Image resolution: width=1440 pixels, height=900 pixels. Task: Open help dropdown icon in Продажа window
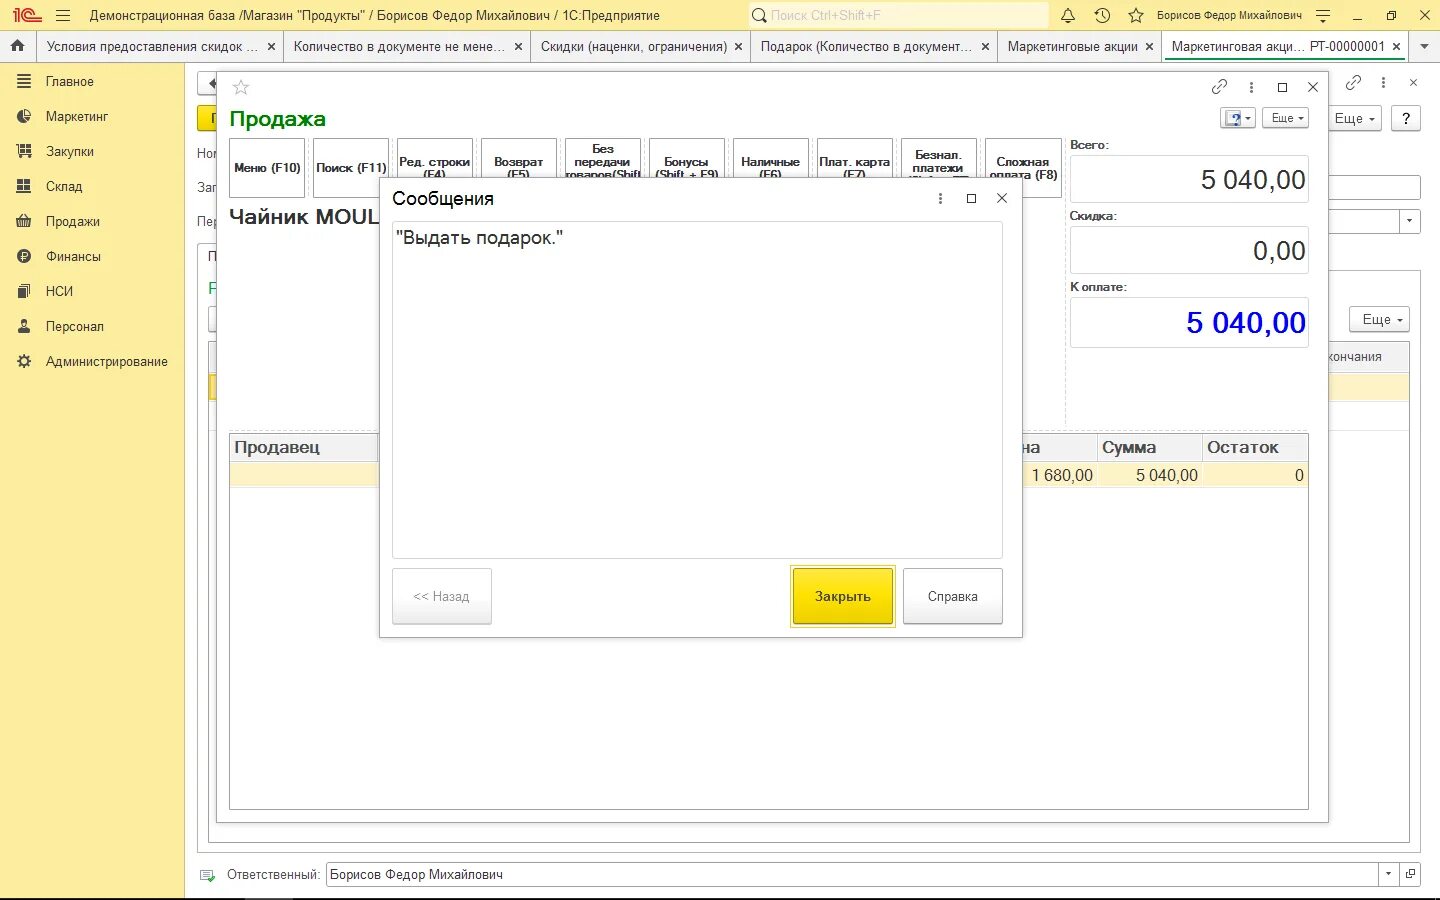[x=1238, y=118]
